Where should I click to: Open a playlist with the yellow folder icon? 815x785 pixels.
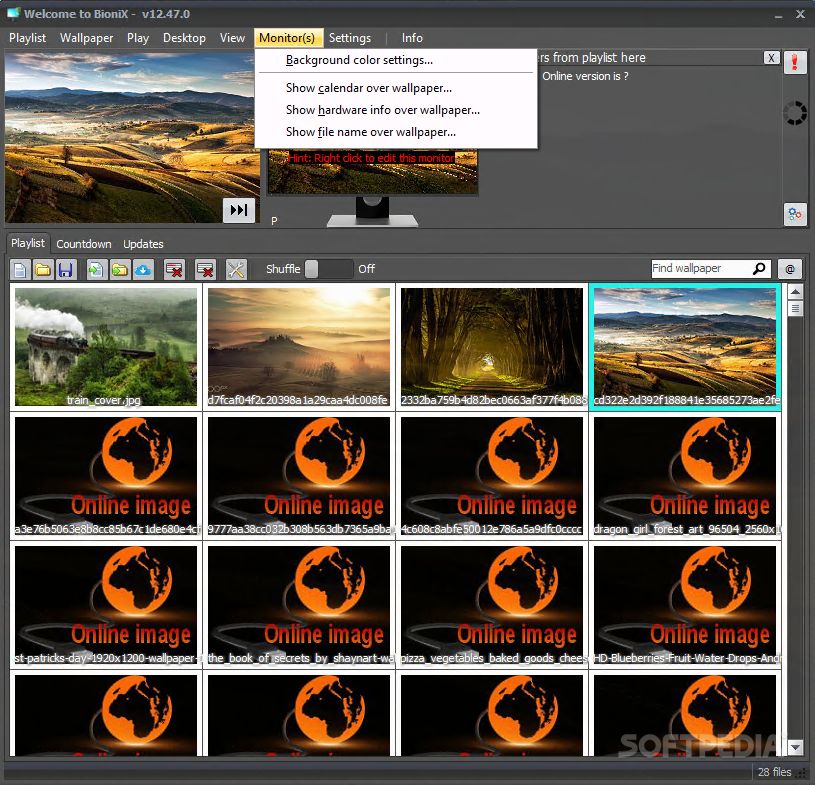43,270
